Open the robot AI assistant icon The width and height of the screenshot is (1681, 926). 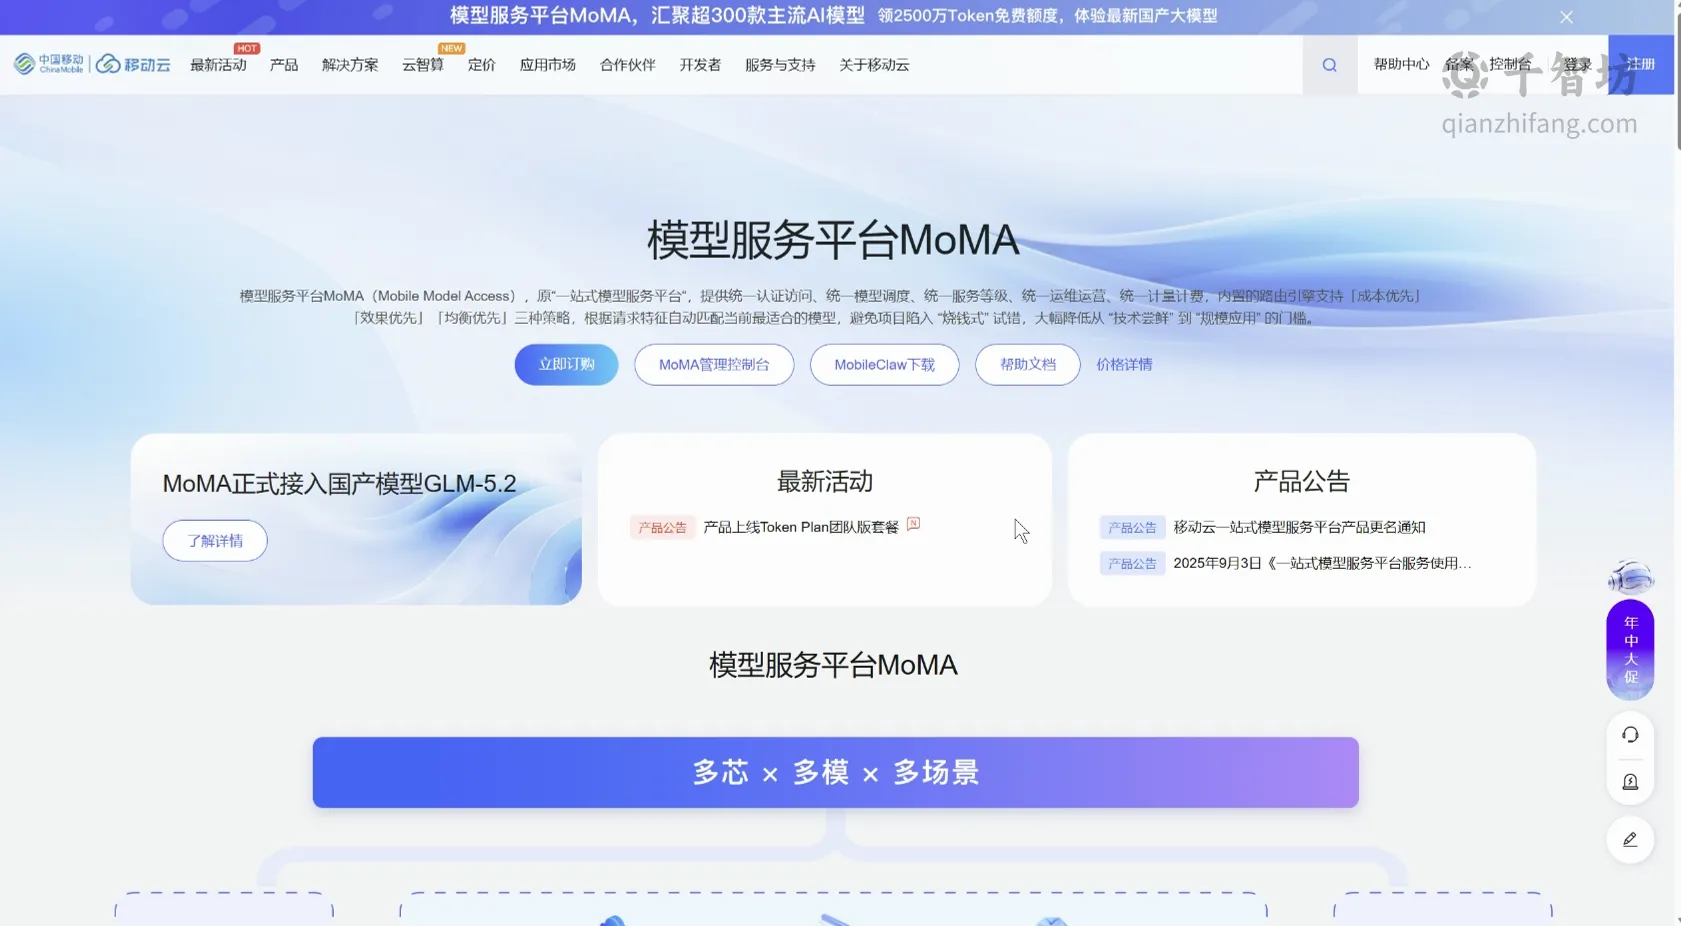pos(1630,577)
